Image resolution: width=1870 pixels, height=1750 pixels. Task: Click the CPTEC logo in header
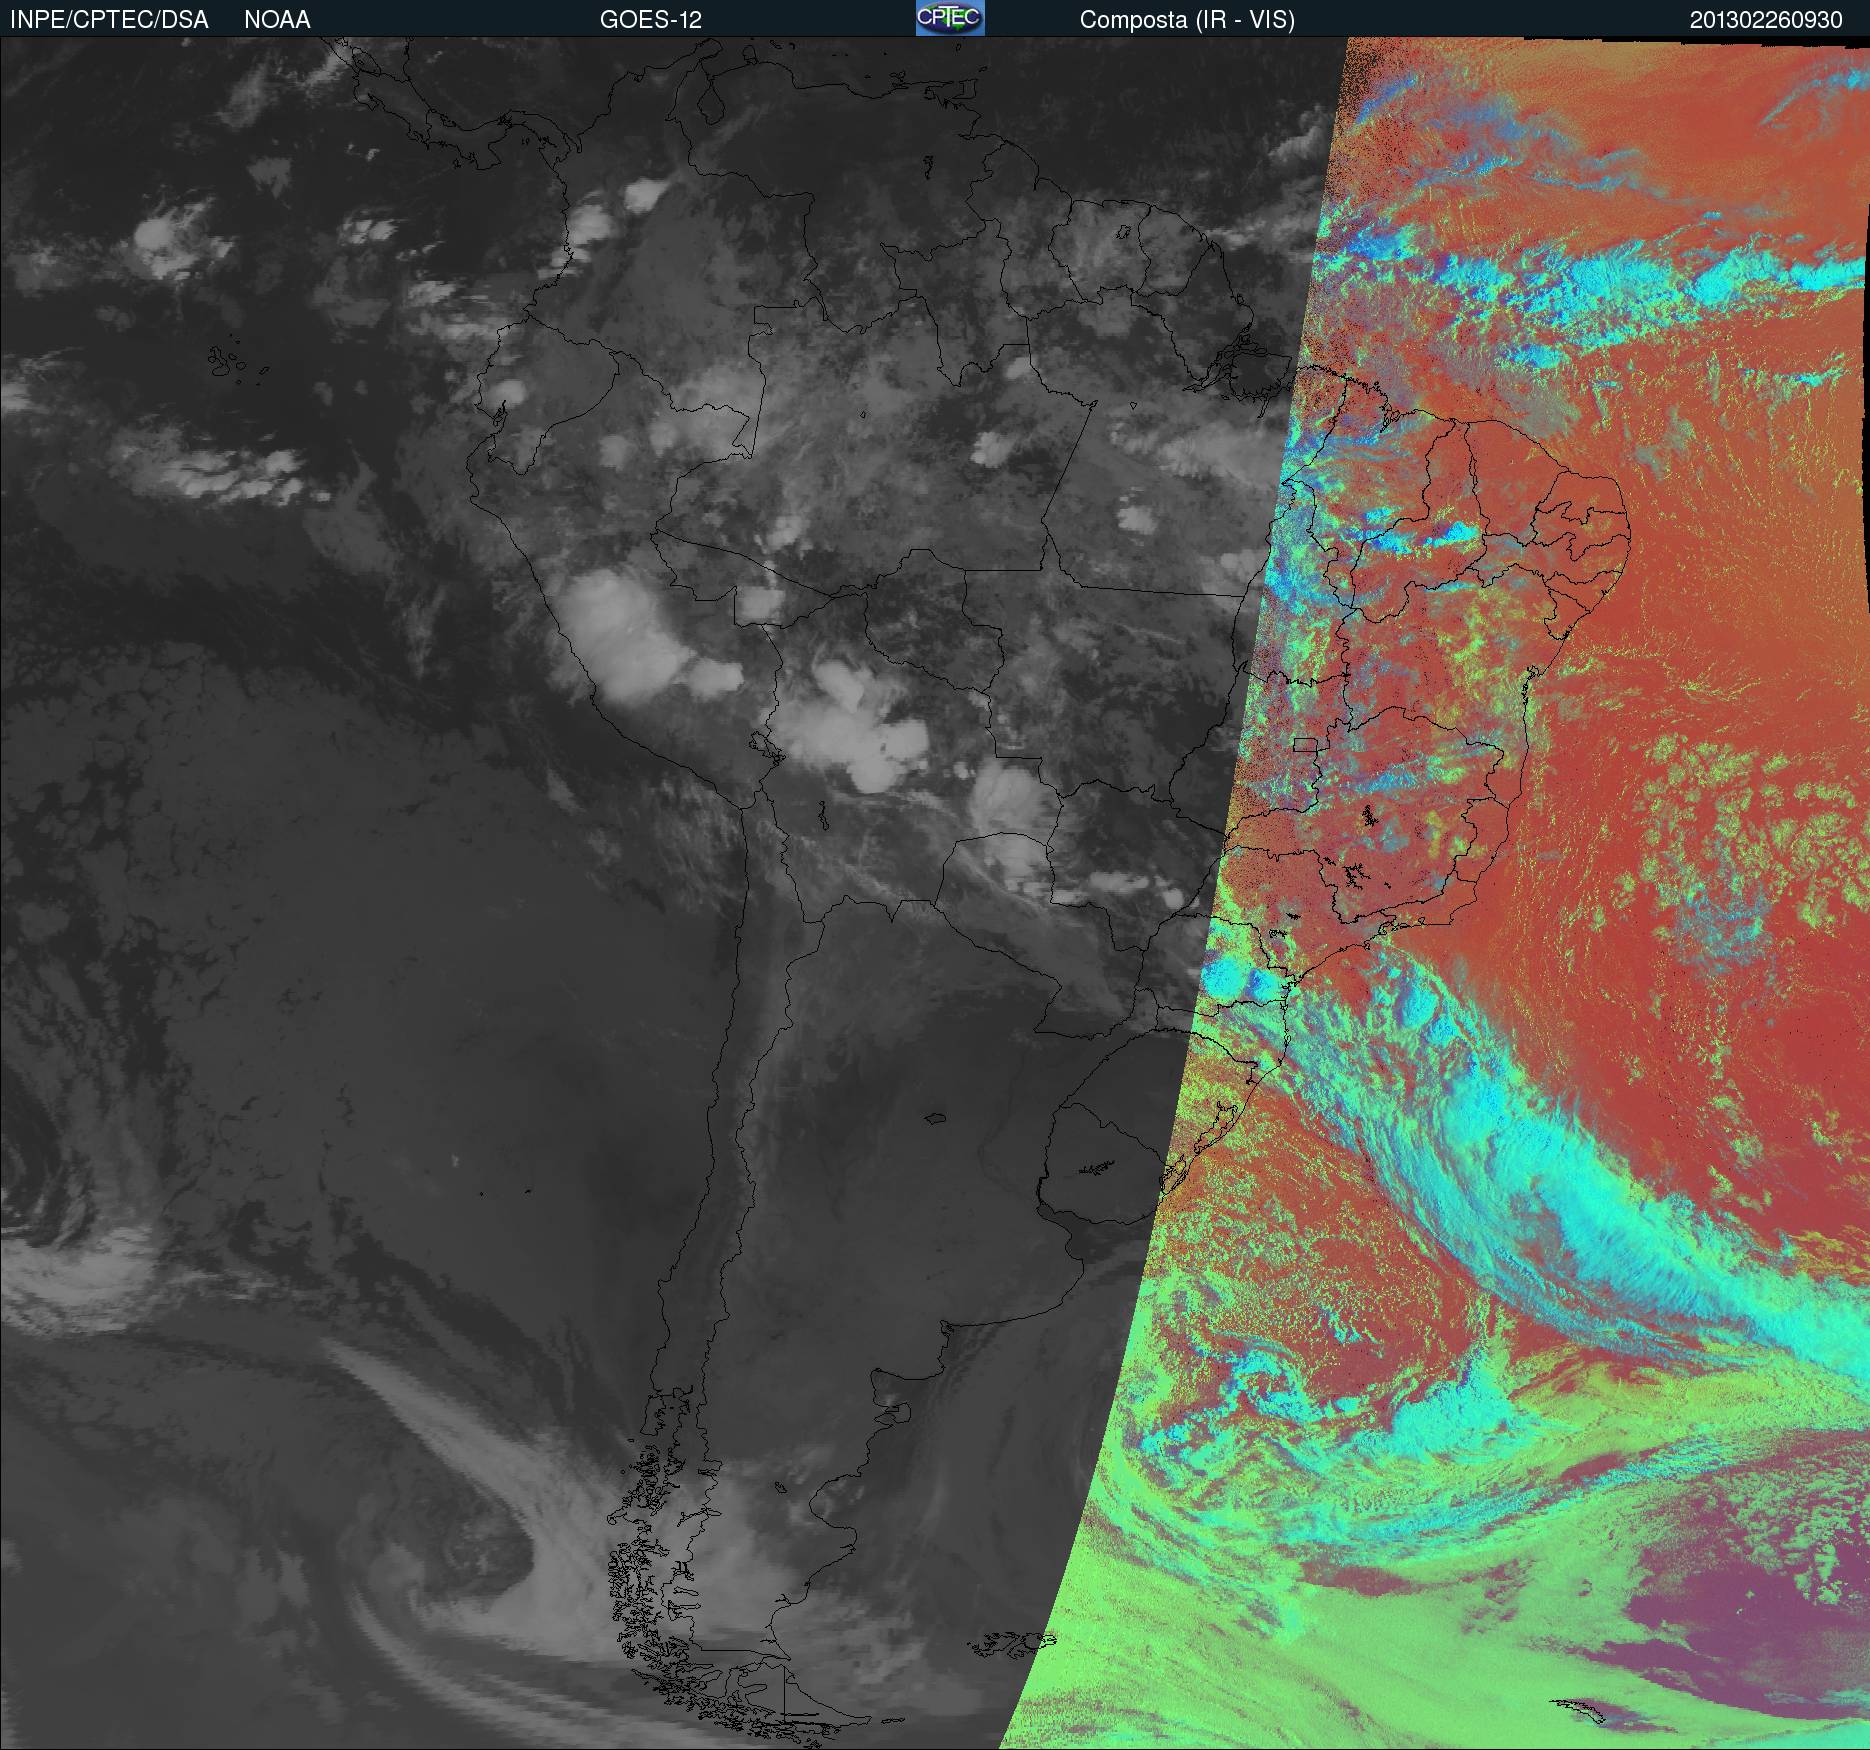[x=950, y=18]
